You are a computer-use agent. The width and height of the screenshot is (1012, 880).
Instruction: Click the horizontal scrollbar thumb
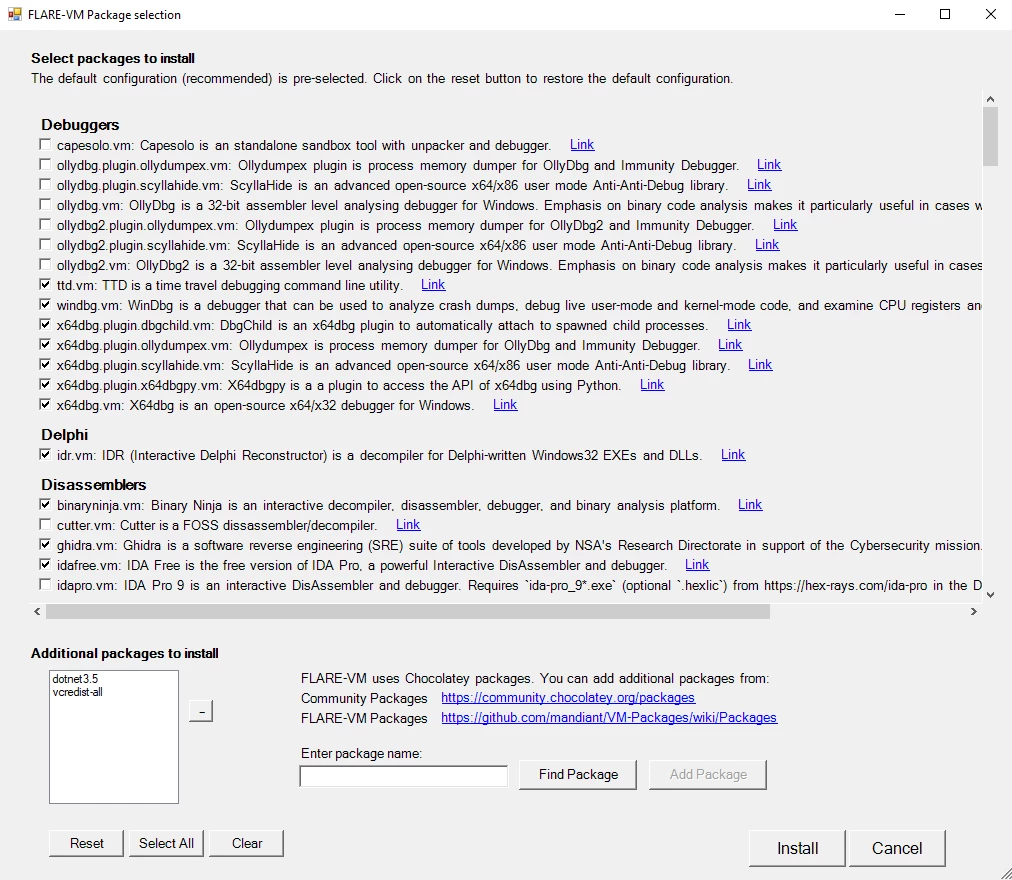408,611
